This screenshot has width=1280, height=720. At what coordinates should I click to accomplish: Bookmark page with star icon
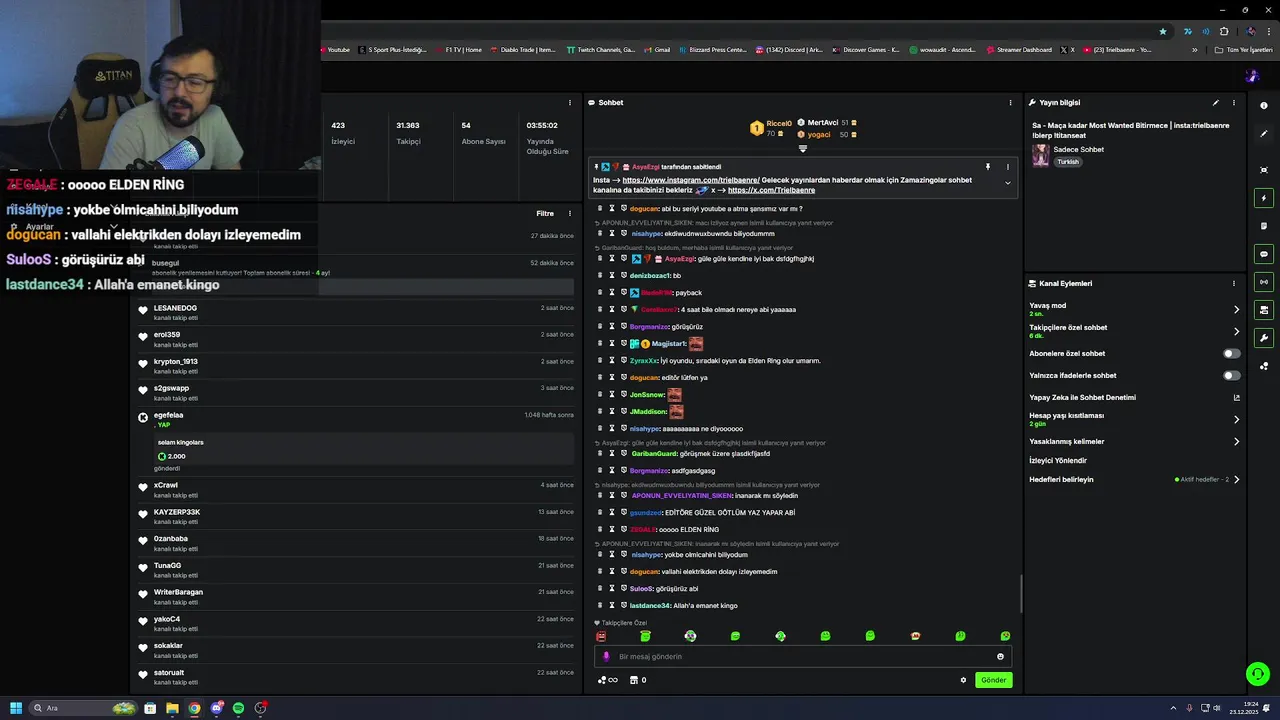[1162, 31]
